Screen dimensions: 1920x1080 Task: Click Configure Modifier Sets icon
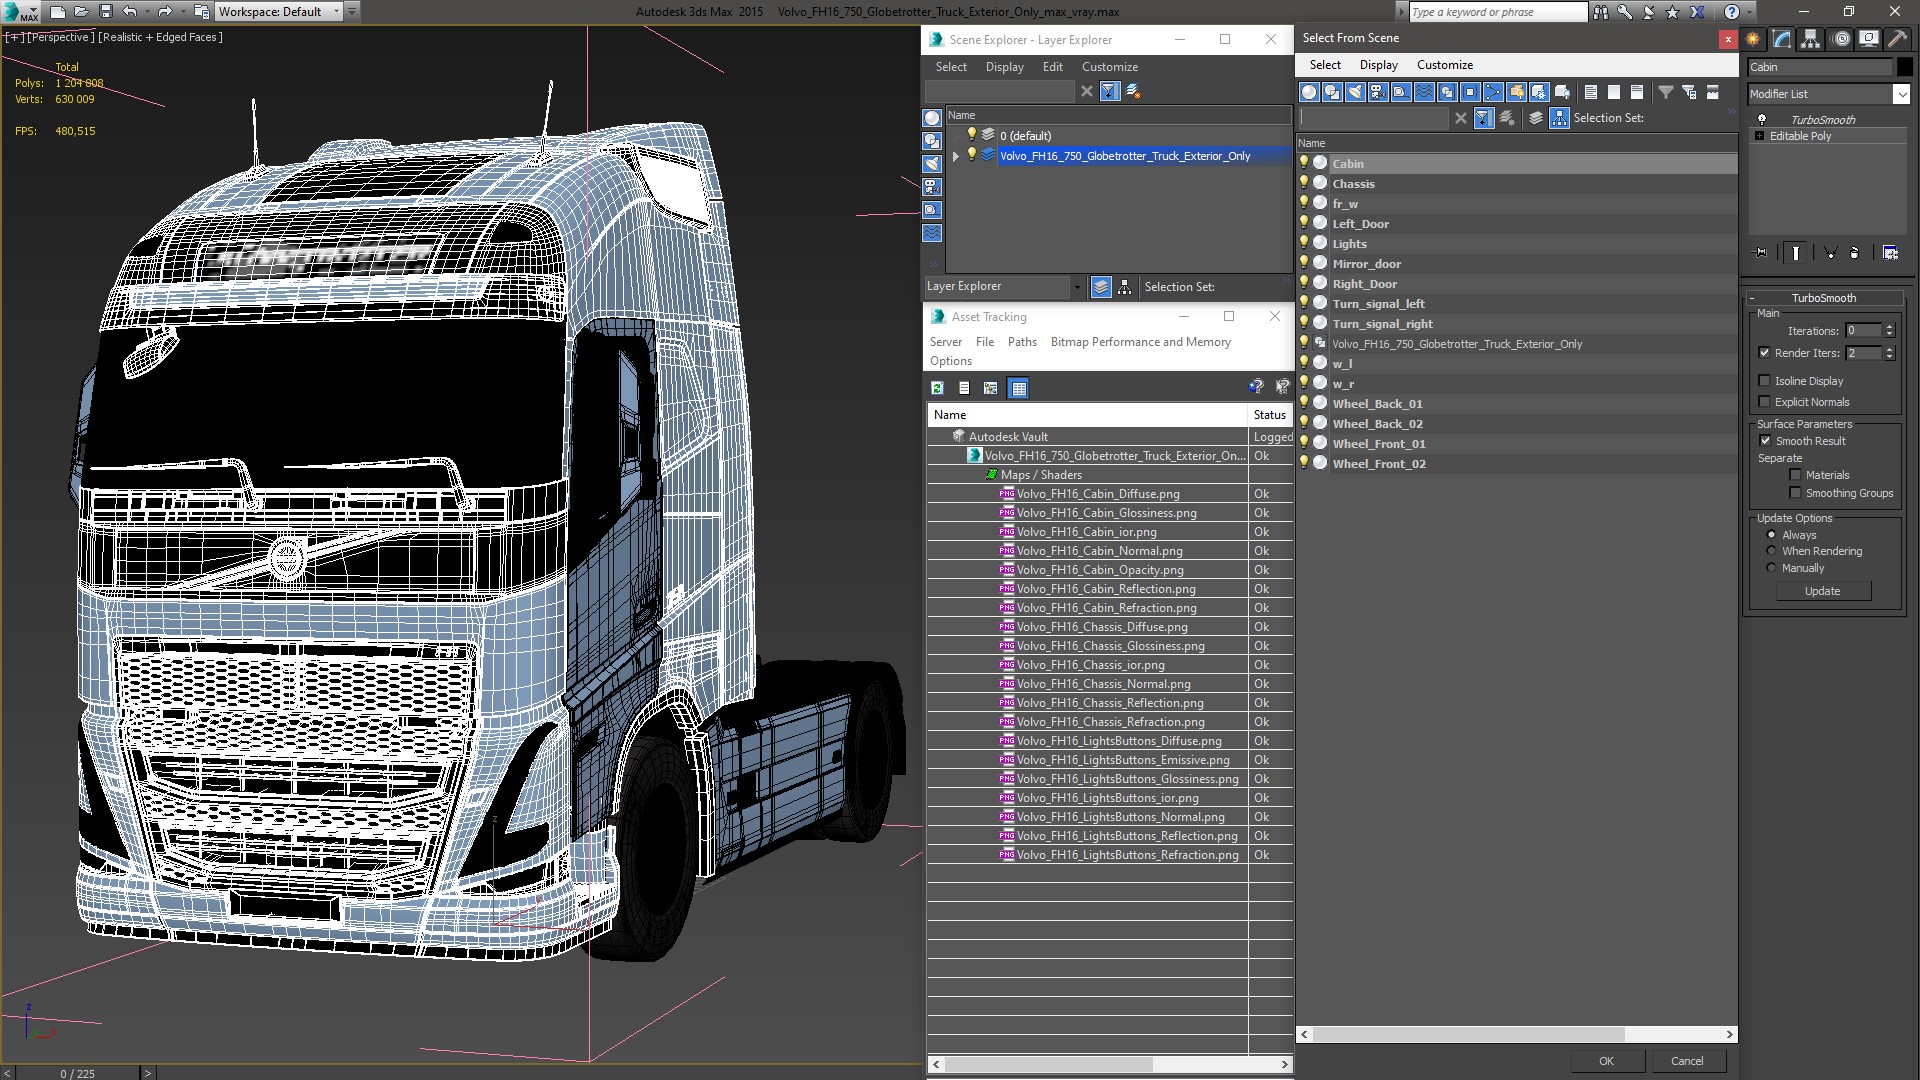(x=1891, y=253)
